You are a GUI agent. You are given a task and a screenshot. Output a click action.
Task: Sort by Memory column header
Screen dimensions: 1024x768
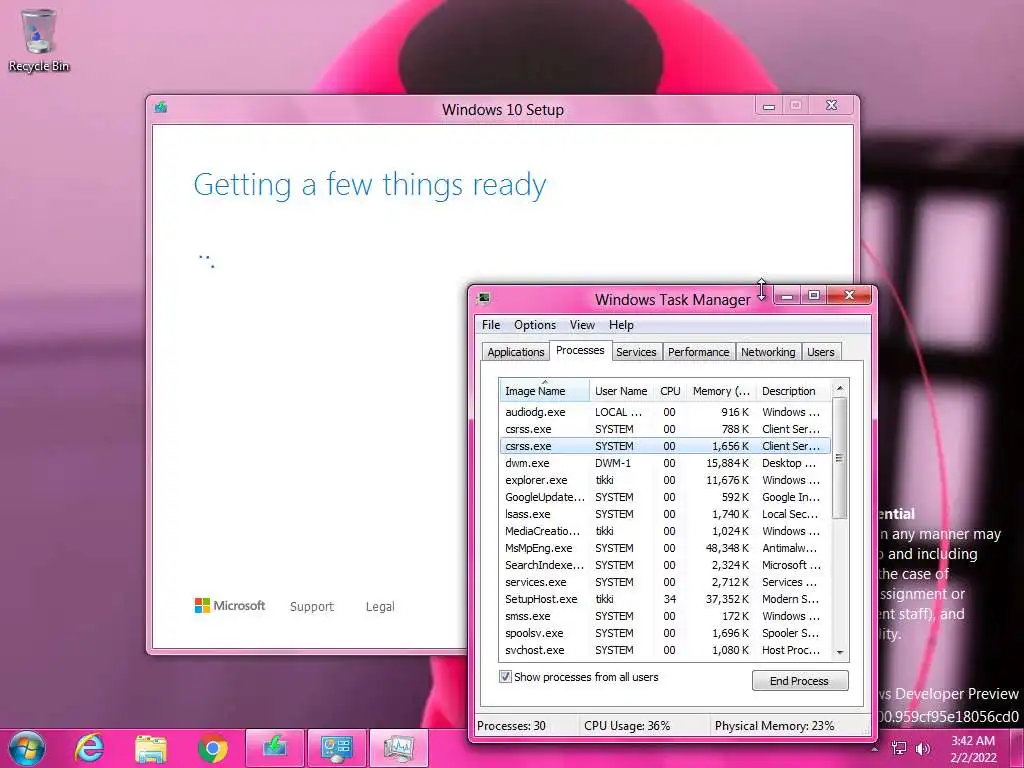click(x=721, y=391)
